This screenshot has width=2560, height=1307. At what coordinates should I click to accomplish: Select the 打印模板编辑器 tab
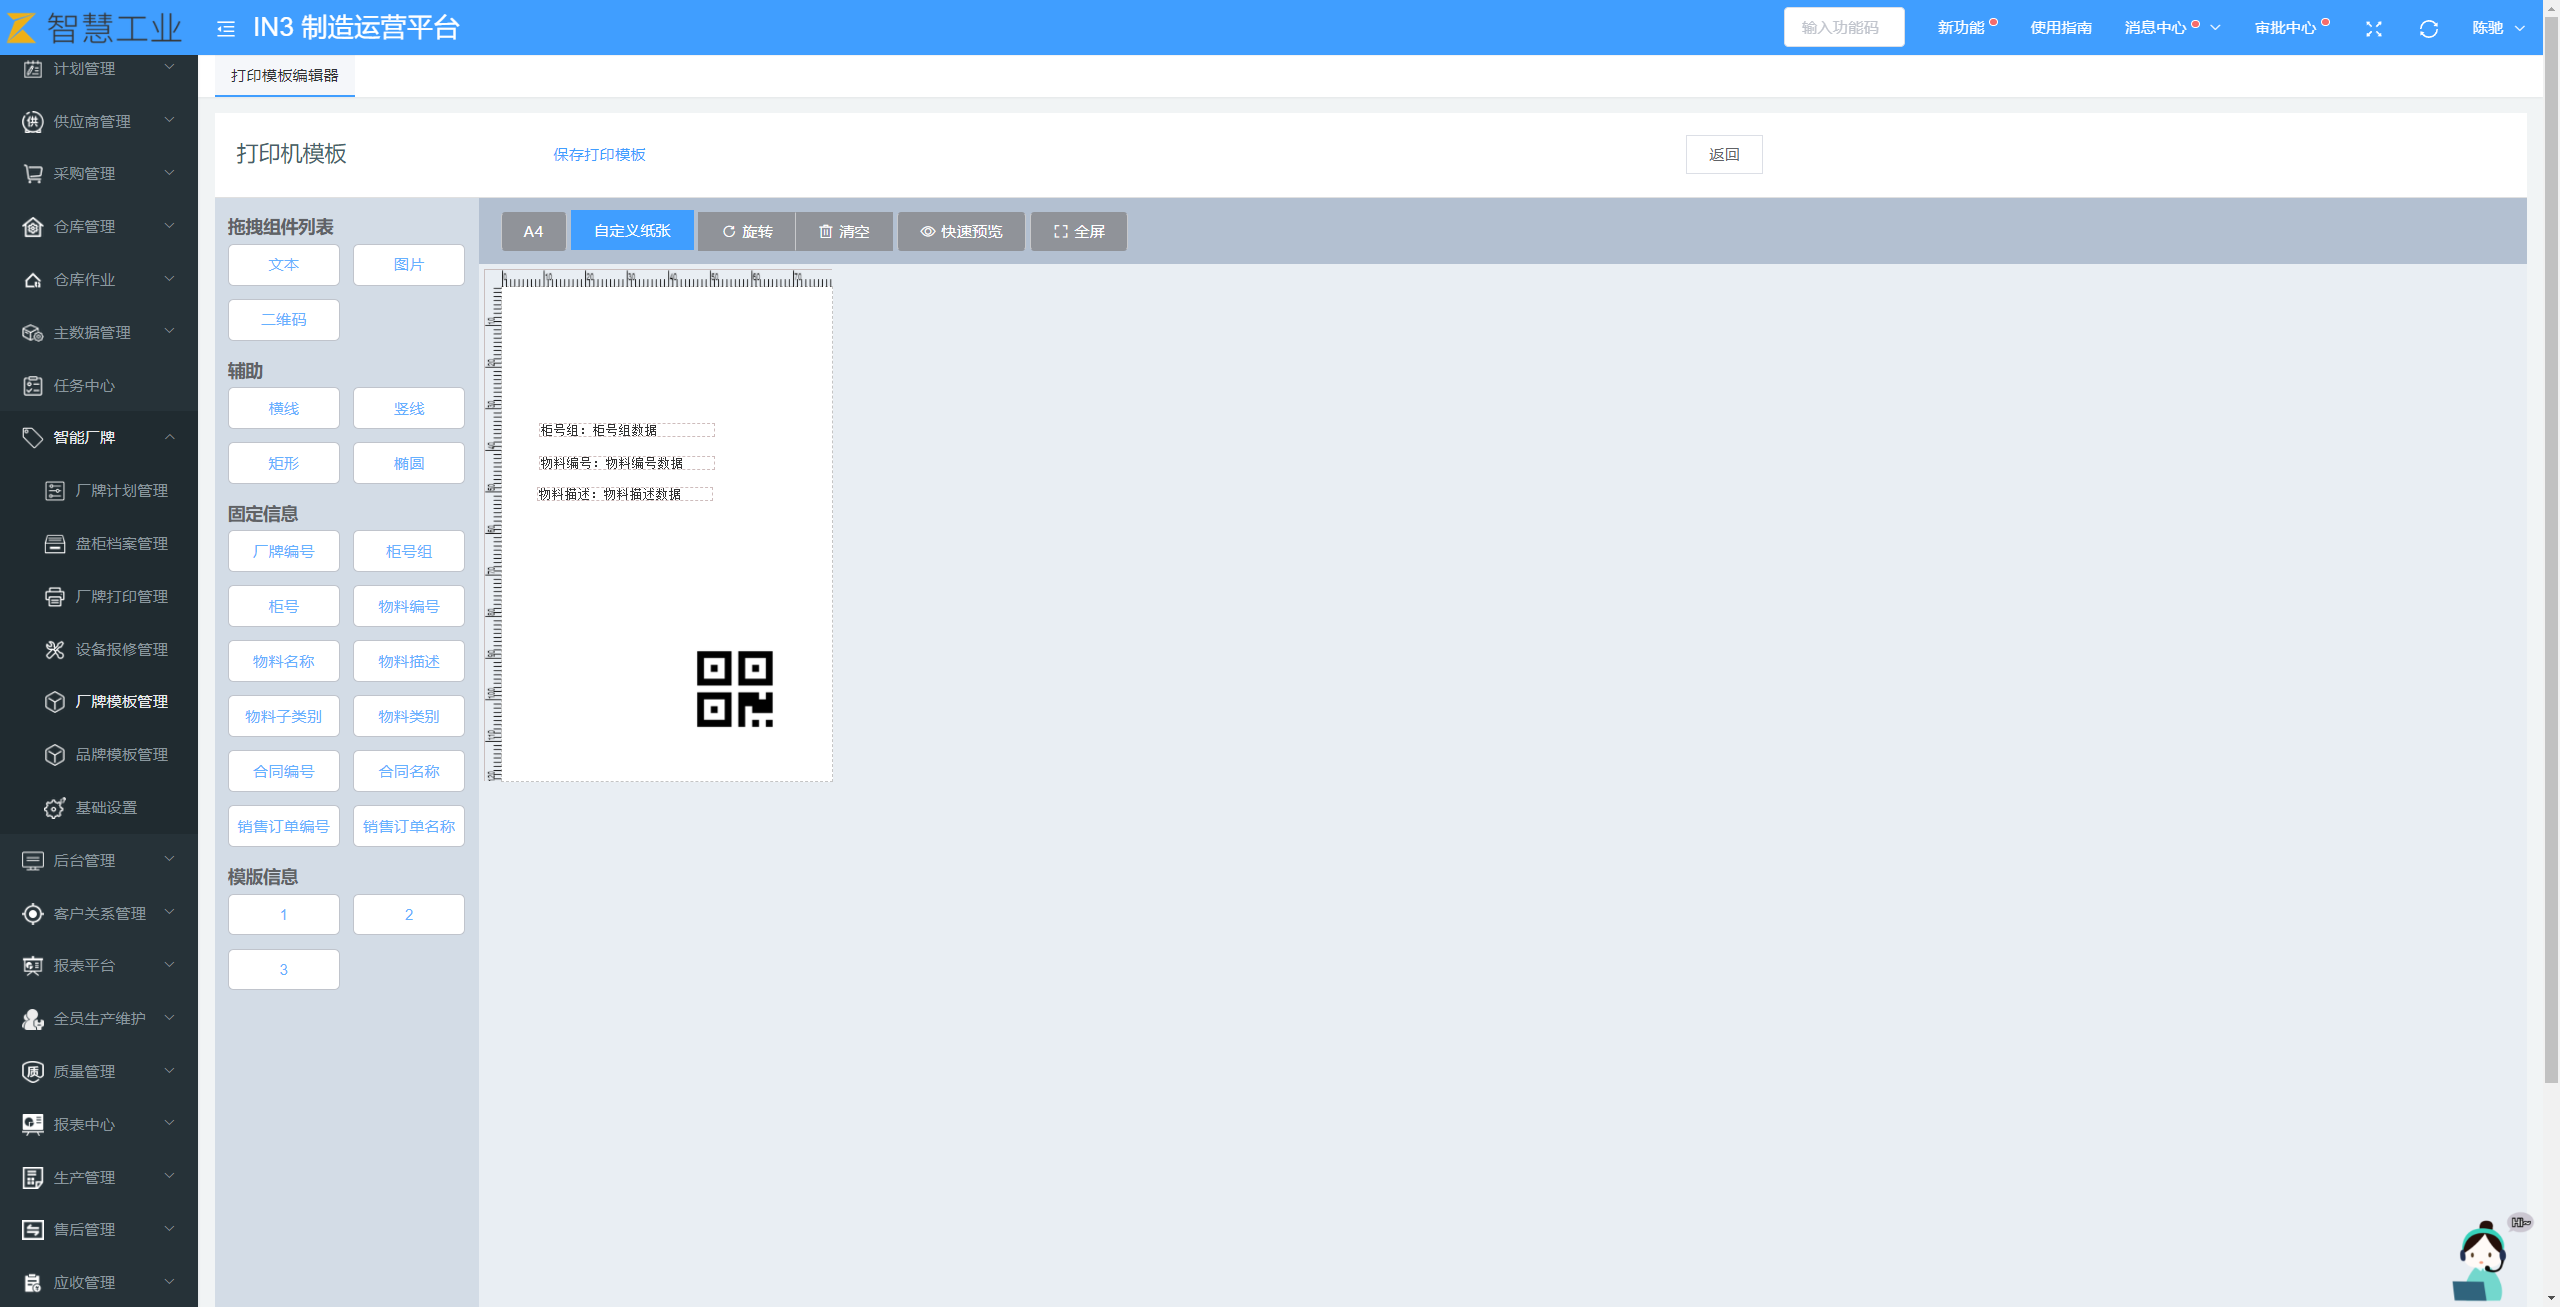tap(284, 76)
